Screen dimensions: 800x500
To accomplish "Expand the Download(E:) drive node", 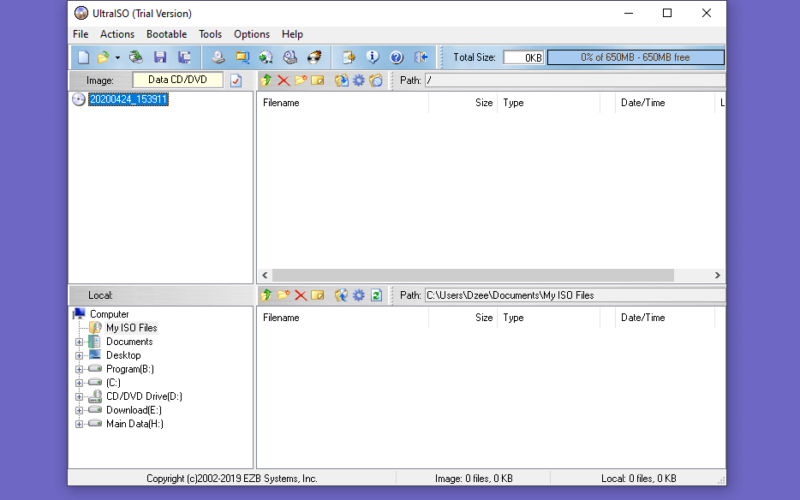I will [x=79, y=410].
